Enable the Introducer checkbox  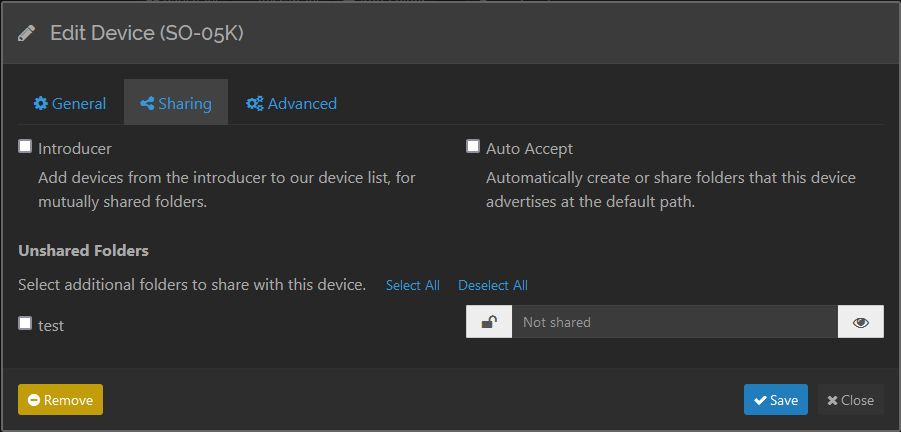26,147
